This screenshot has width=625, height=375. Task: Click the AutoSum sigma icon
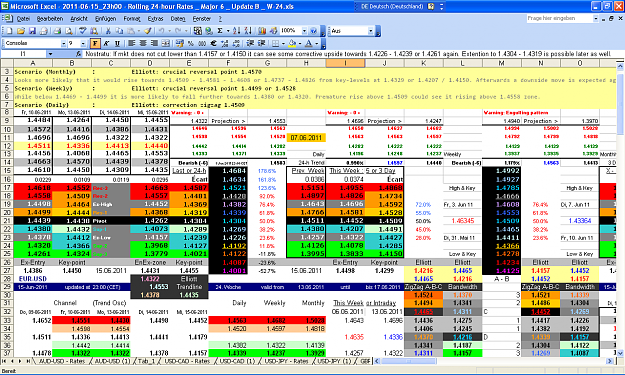click(220, 31)
